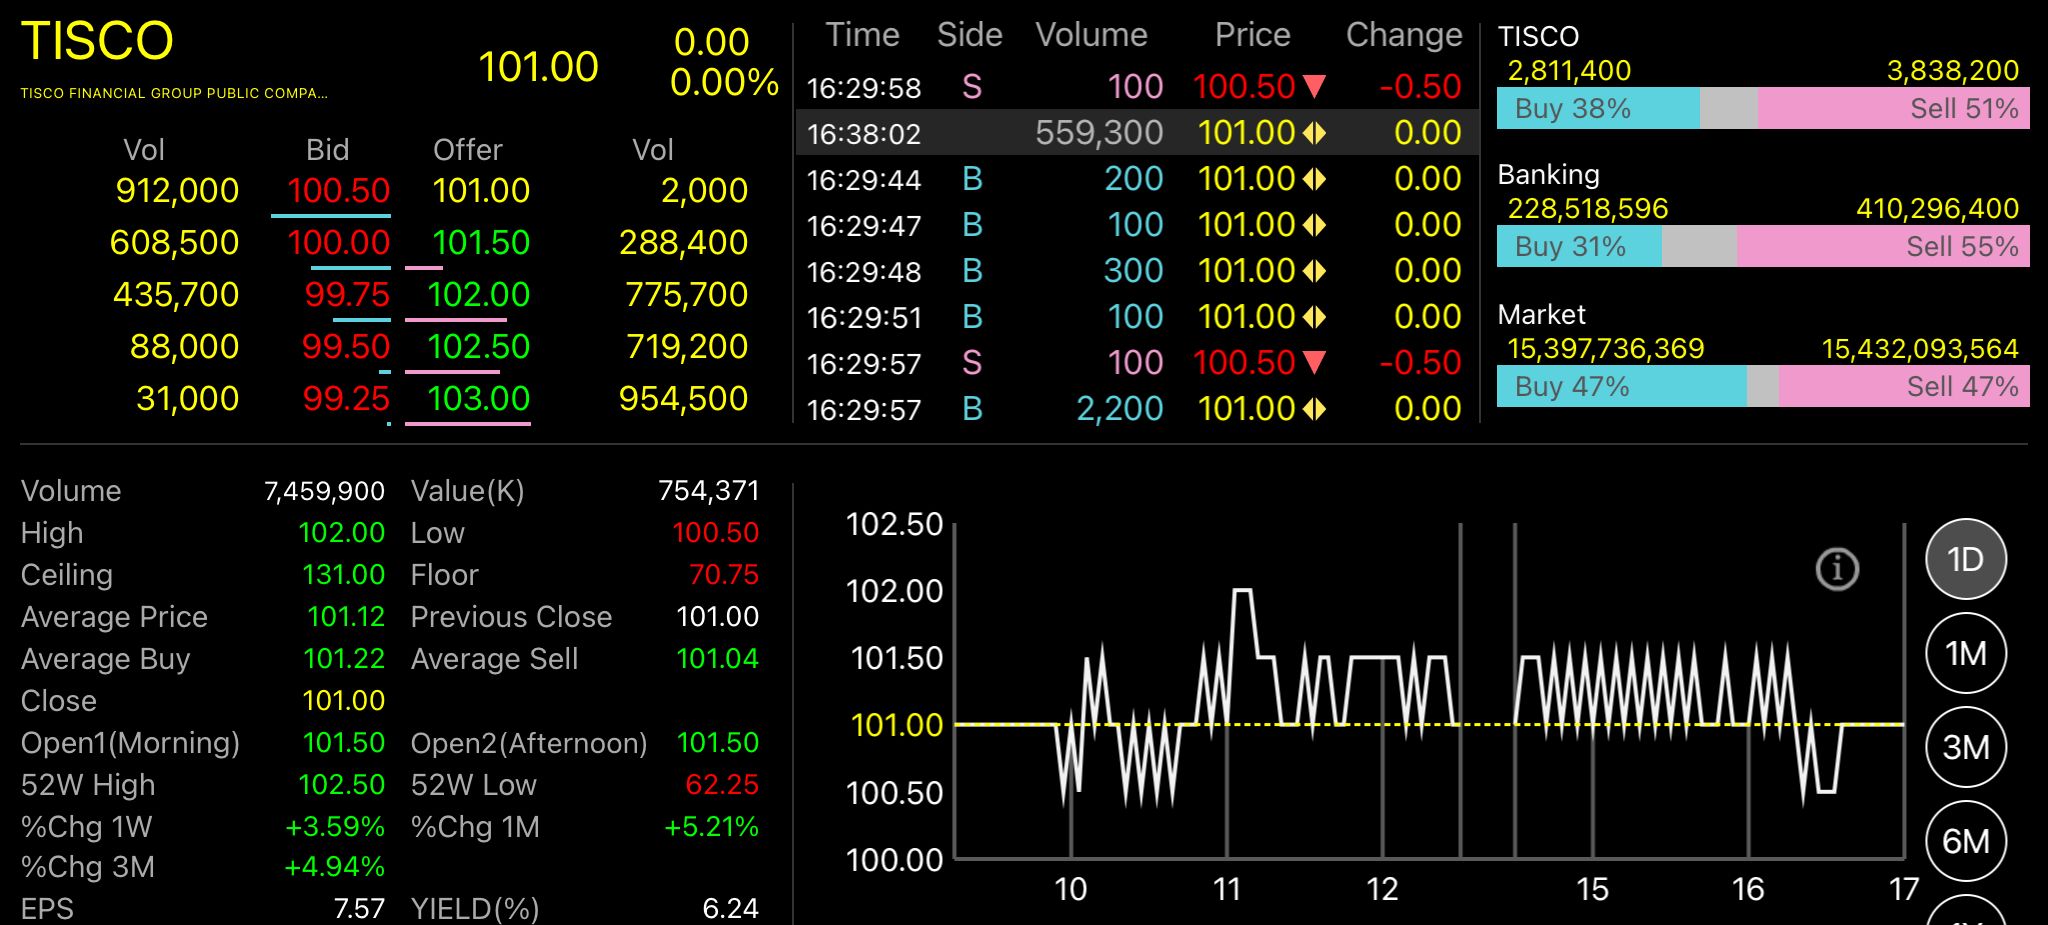
Task: Select bid price 99.75
Action: tap(347, 294)
